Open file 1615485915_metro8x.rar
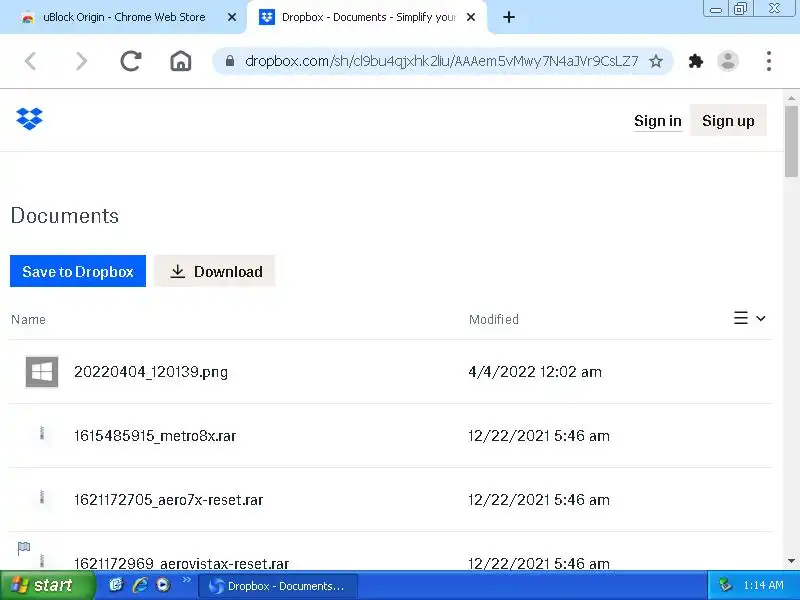The width and height of the screenshot is (800, 600). [x=155, y=436]
